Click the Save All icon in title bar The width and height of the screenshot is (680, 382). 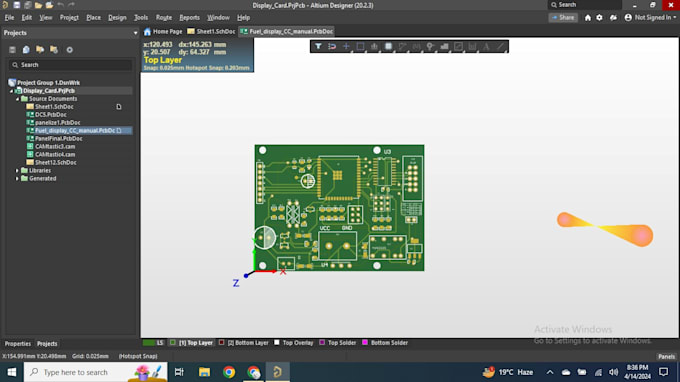click(x=27, y=5)
